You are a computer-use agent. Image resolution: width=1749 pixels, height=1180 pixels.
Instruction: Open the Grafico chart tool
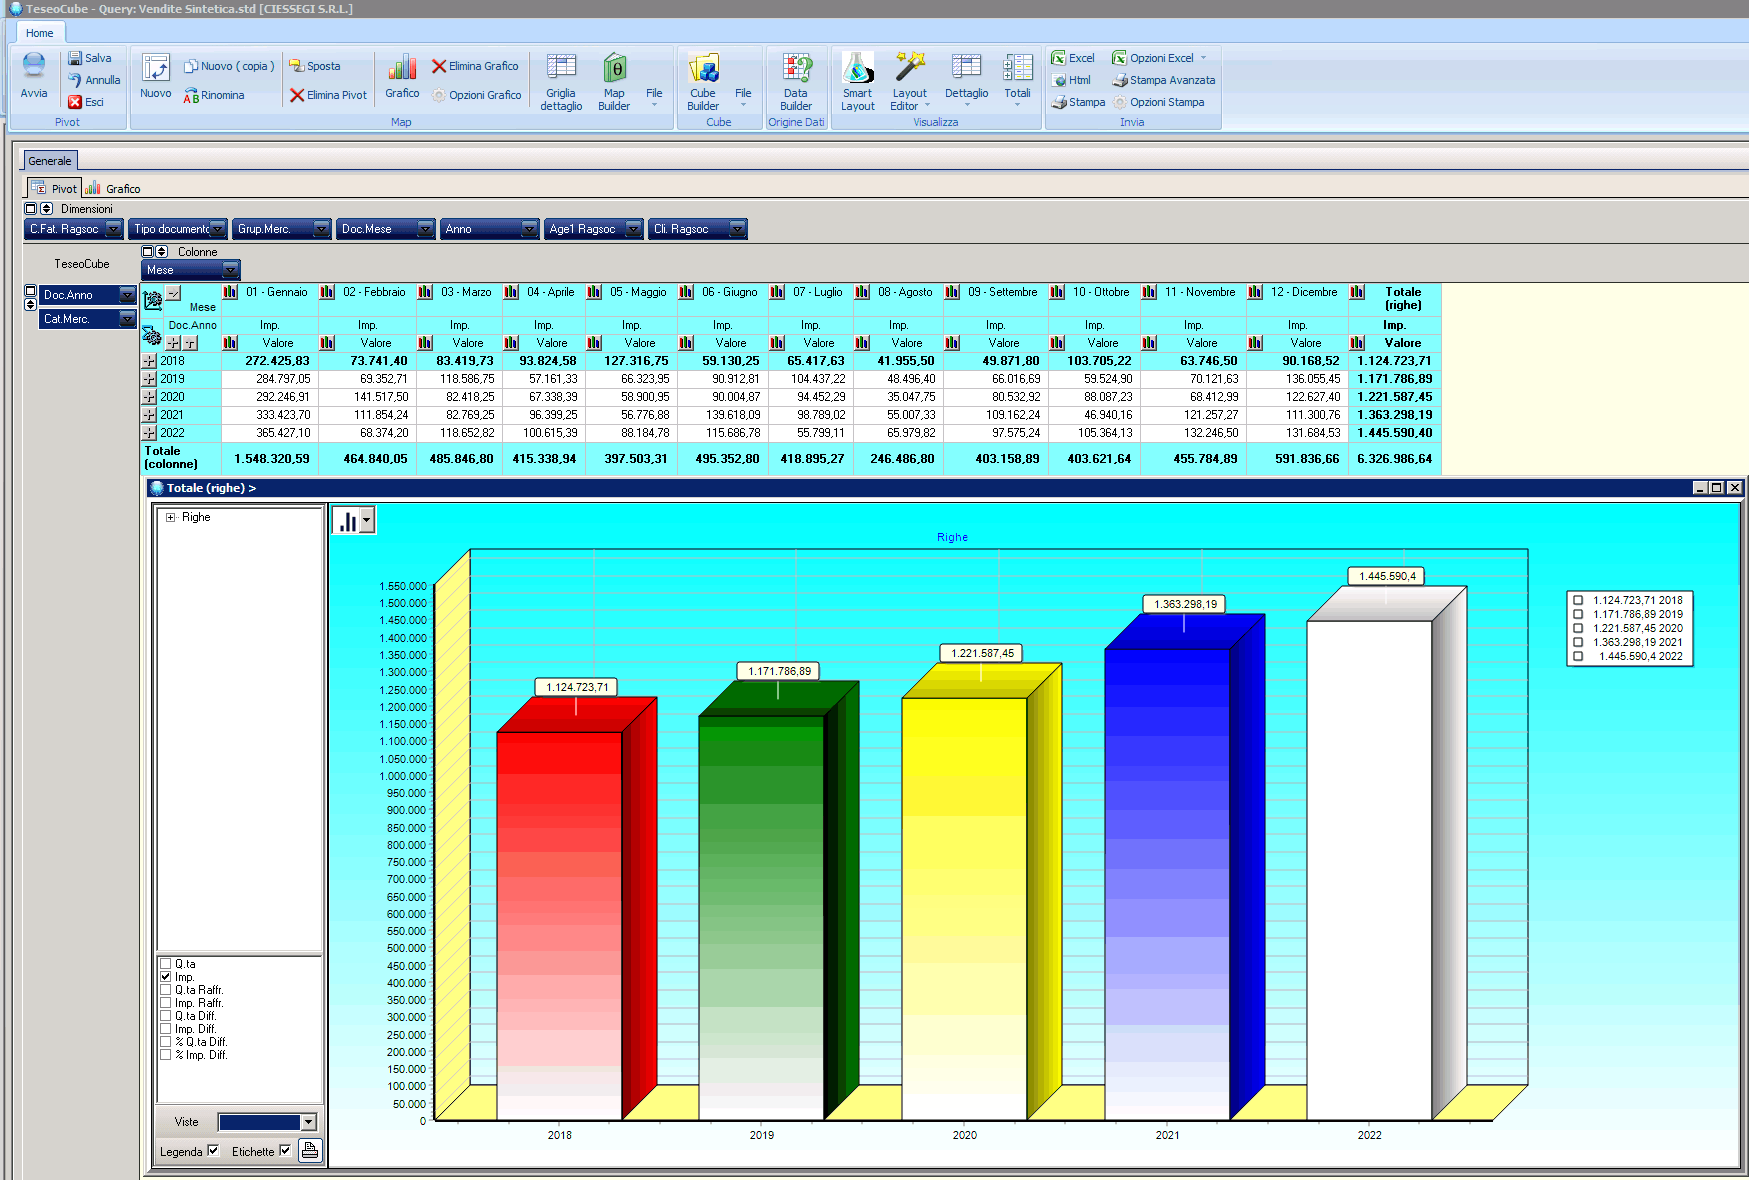(402, 76)
